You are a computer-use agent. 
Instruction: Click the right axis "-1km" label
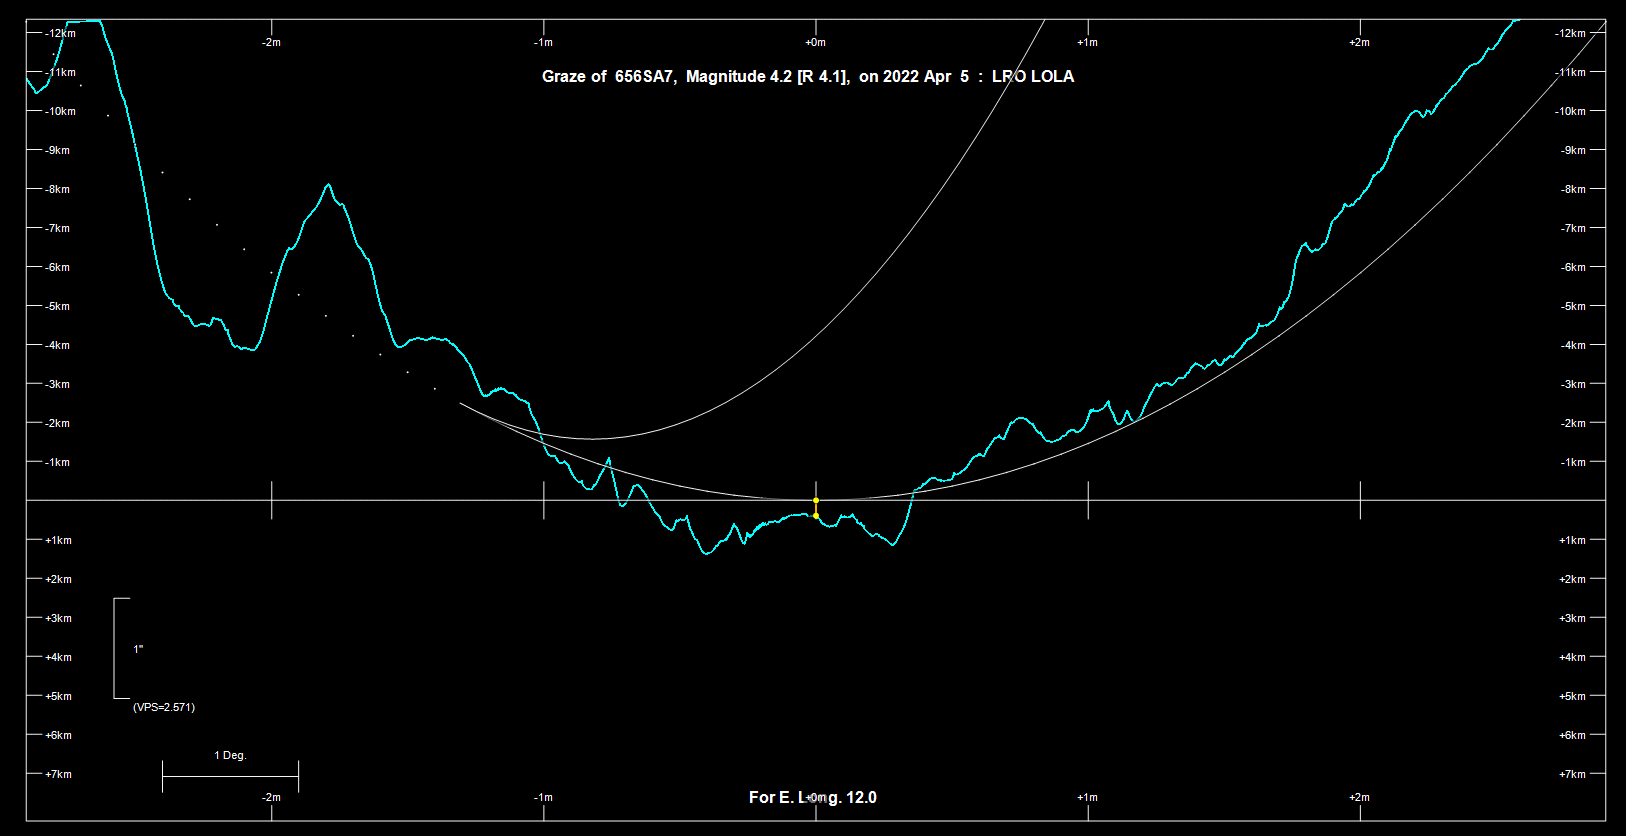pyautogui.click(x=1573, y=462)
